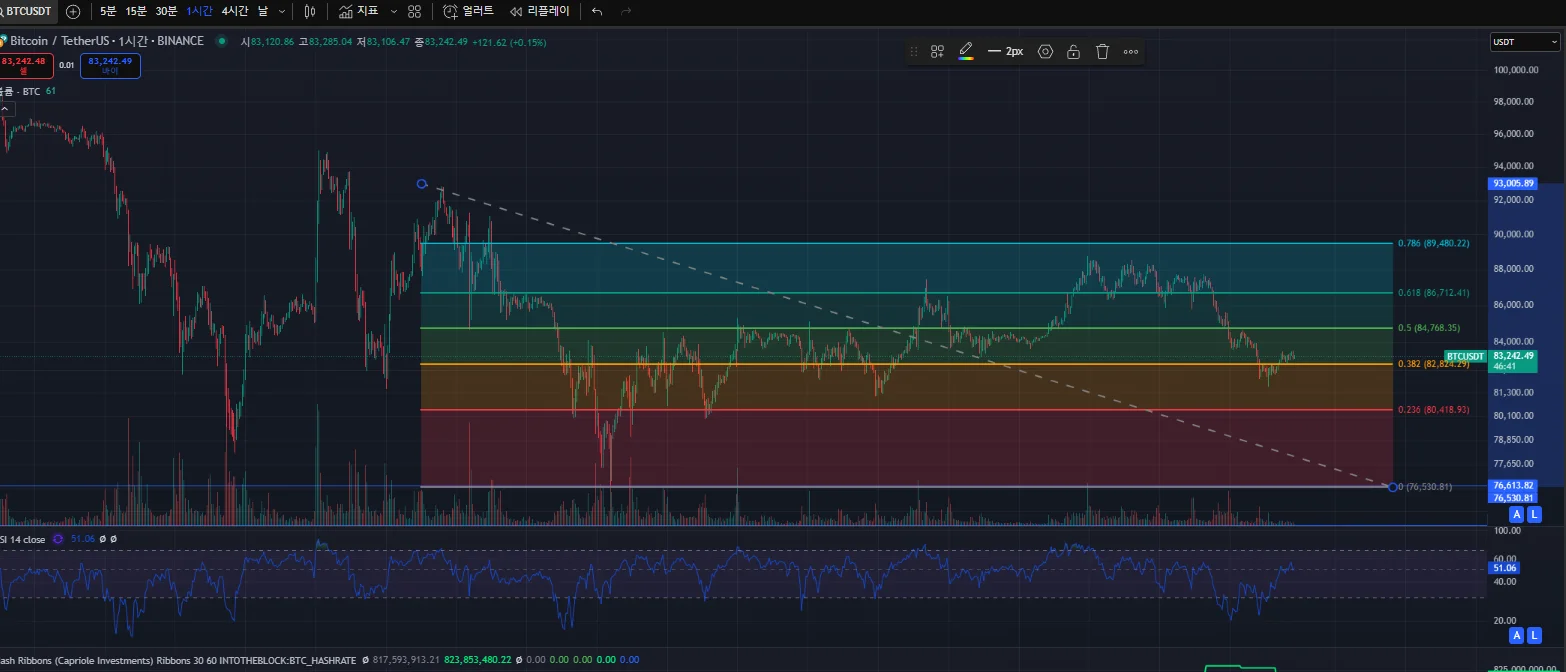Click the add symbol plus icon
Viewport: 1566px width, 672px height.
73,12
